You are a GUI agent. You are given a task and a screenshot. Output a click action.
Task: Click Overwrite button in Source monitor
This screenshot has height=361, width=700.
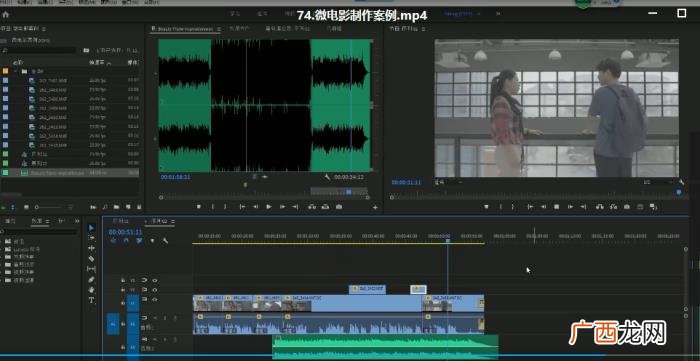[x=325, y=207]
